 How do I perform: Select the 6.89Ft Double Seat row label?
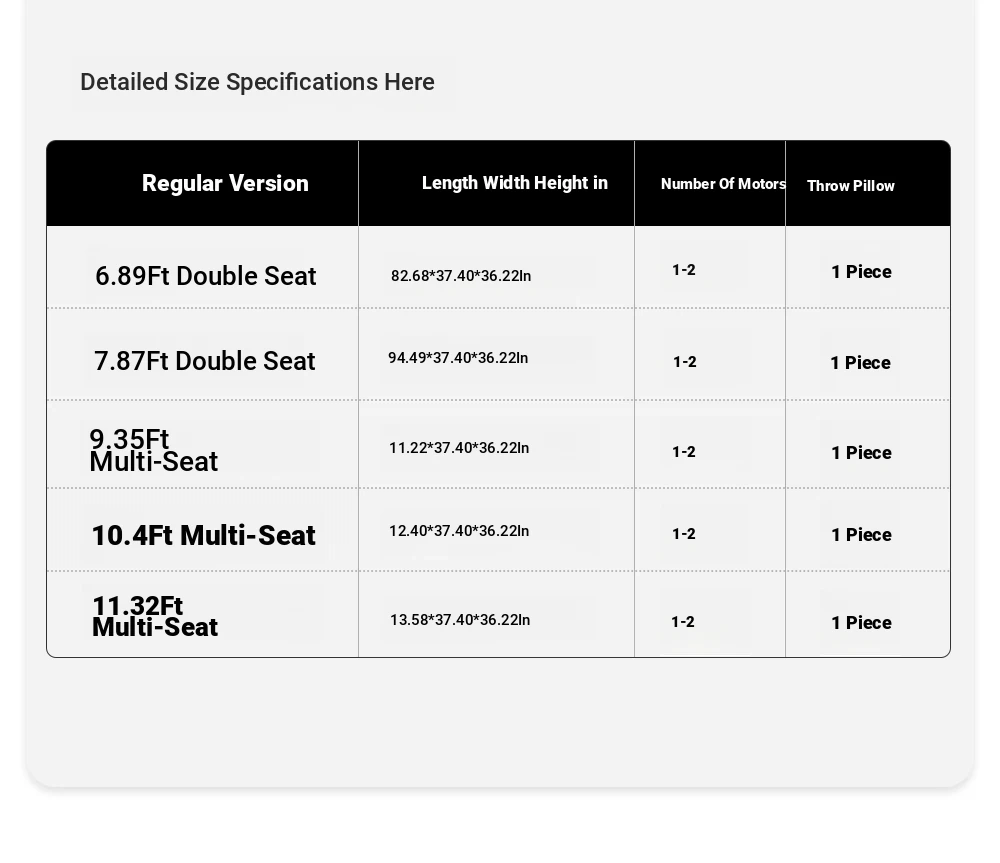[x=205, y=276]
